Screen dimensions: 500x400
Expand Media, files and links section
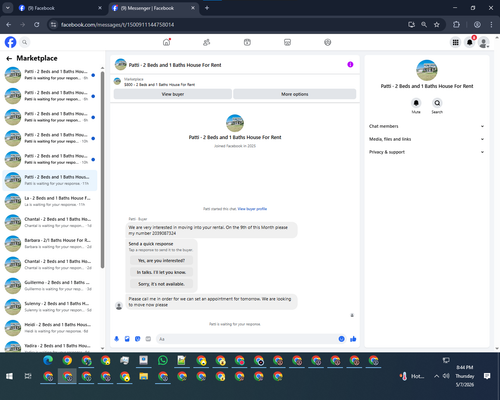tap(427, 139)
